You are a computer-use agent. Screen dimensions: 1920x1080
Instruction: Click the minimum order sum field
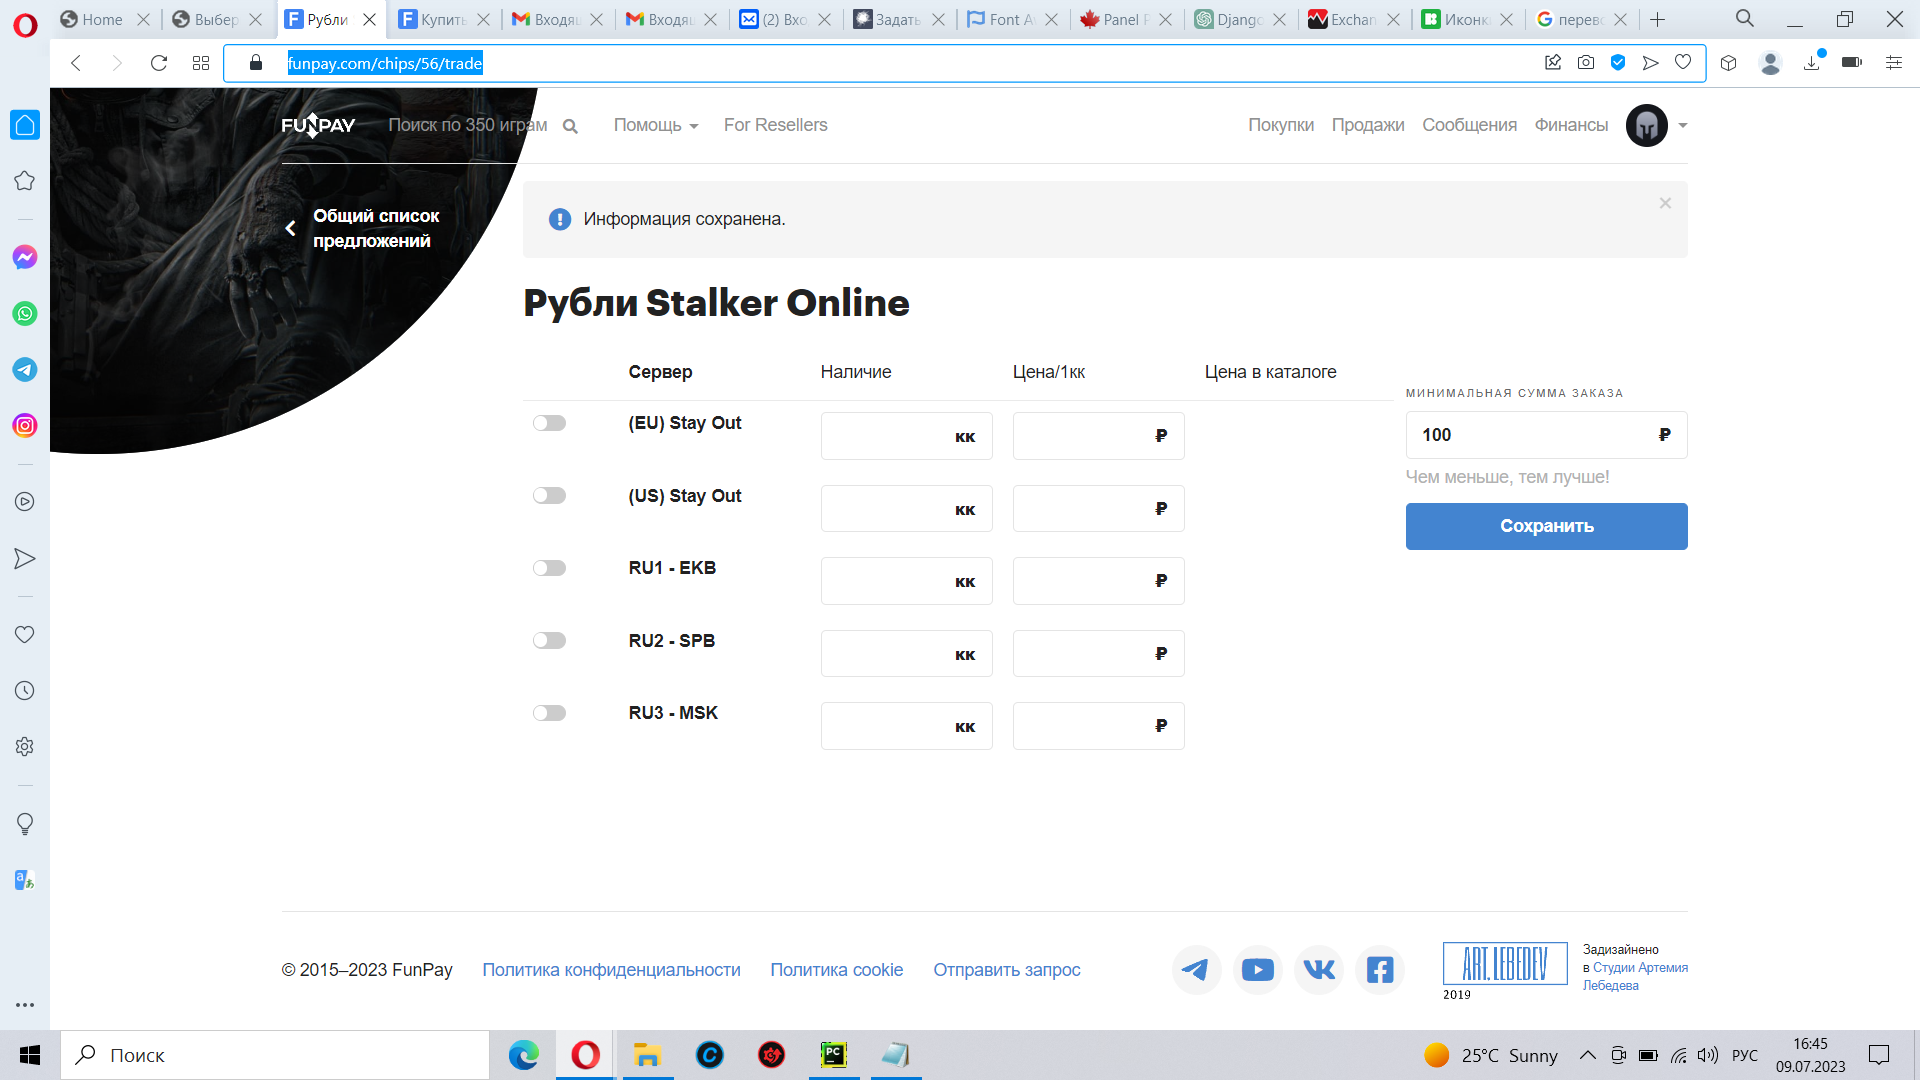point(1546,435)
